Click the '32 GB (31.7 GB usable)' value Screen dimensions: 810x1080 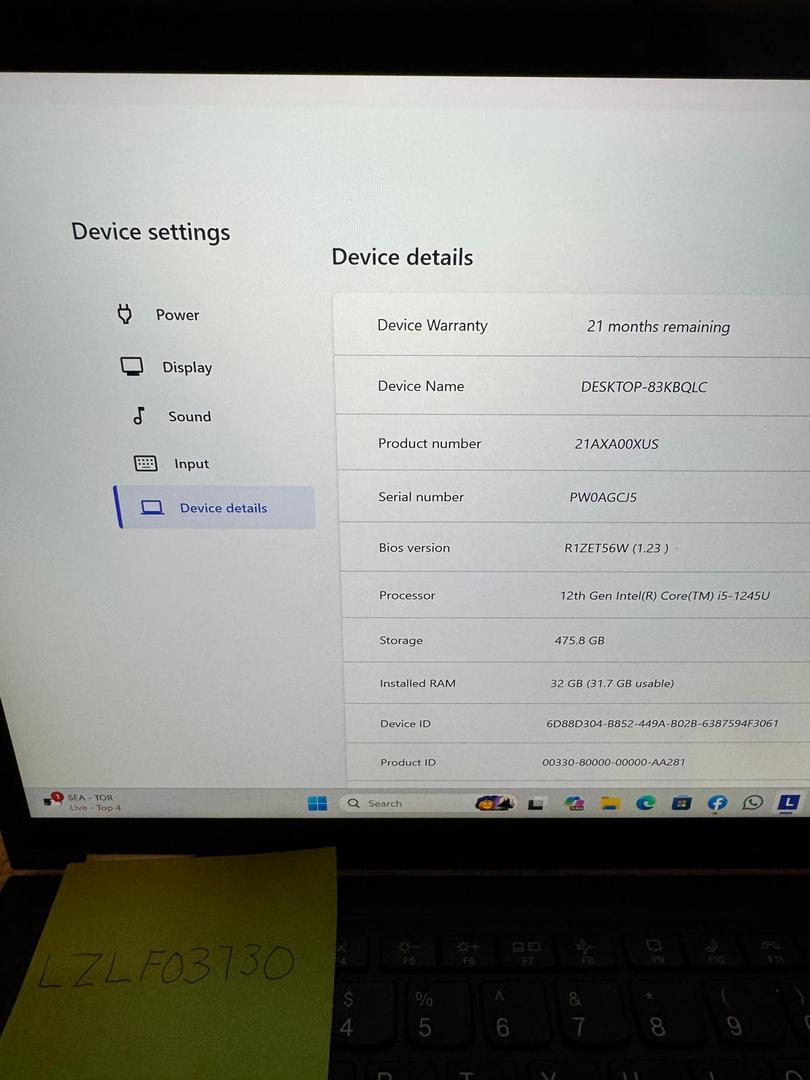(612, 683)
